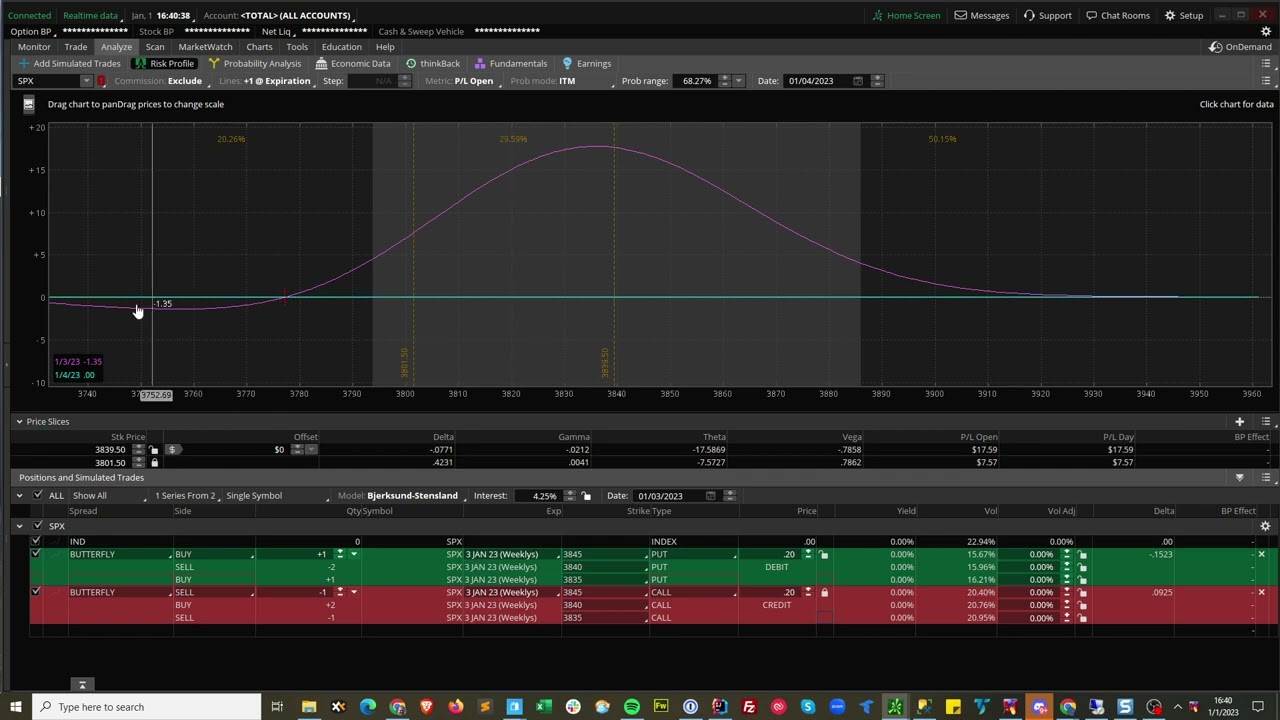This screenshot has height=720, width=1280.
Task: Toggle the SPX group checkbox
Action: (x=37, y=526)
